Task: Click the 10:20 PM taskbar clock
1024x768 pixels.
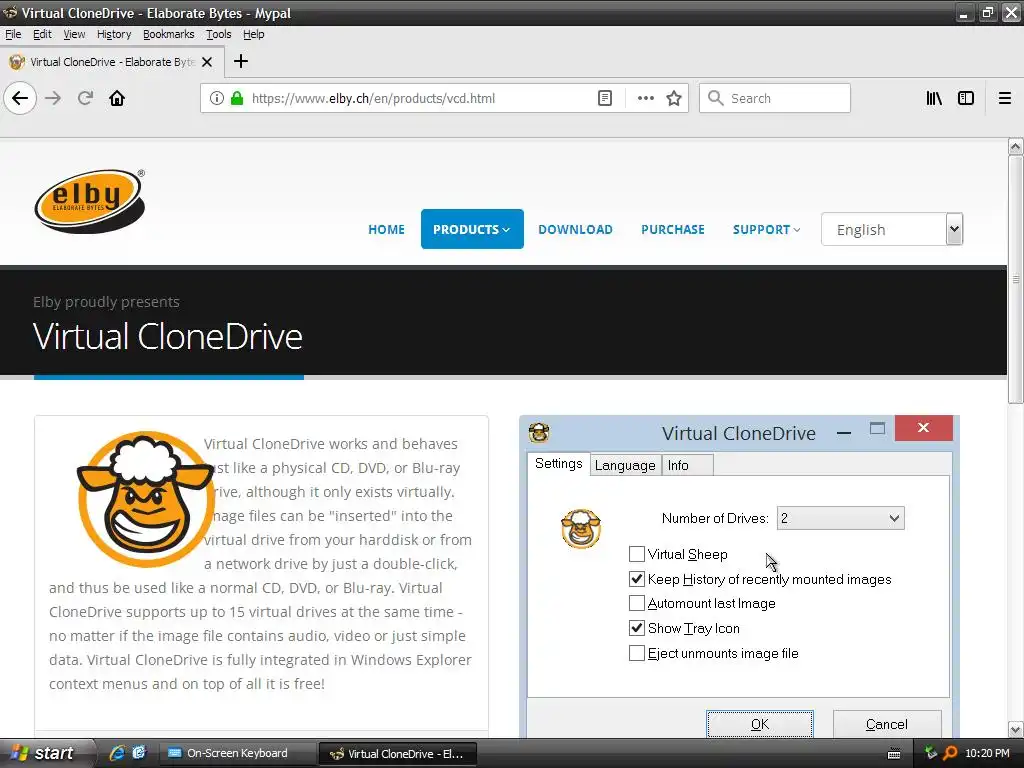Action: (987, 753)
